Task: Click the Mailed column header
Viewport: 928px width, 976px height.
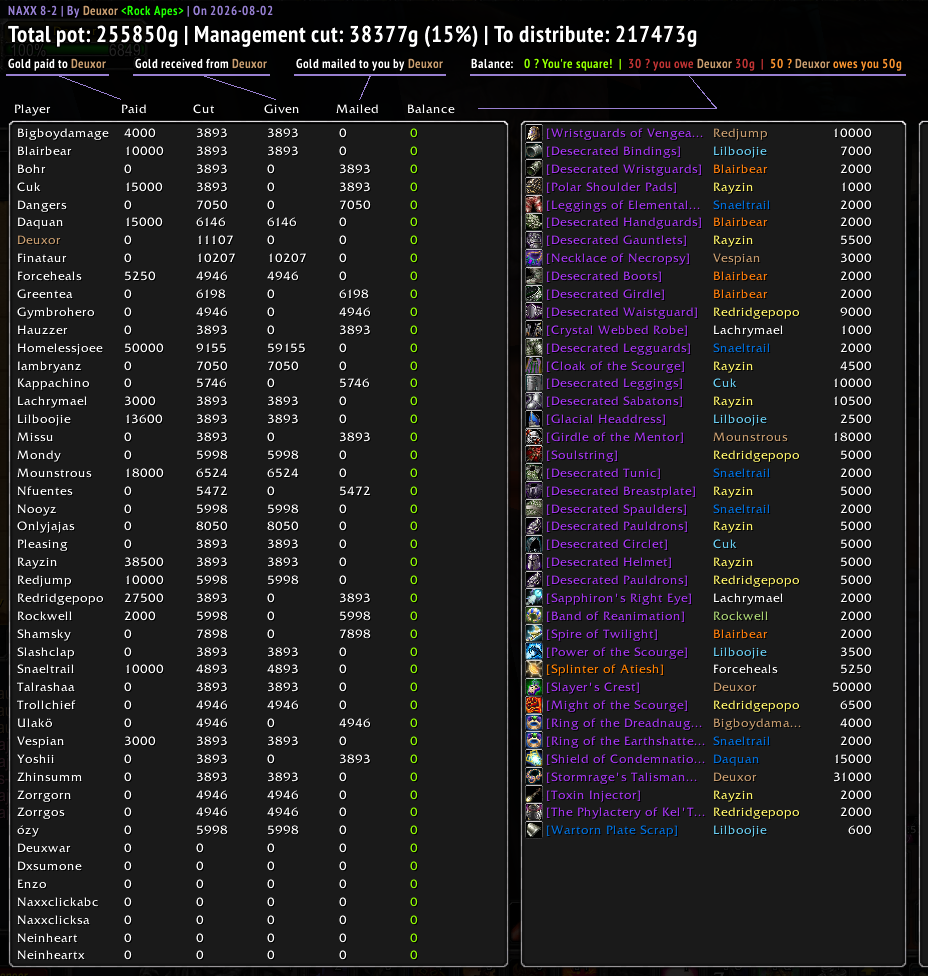Action: click(x=357, y=109)
